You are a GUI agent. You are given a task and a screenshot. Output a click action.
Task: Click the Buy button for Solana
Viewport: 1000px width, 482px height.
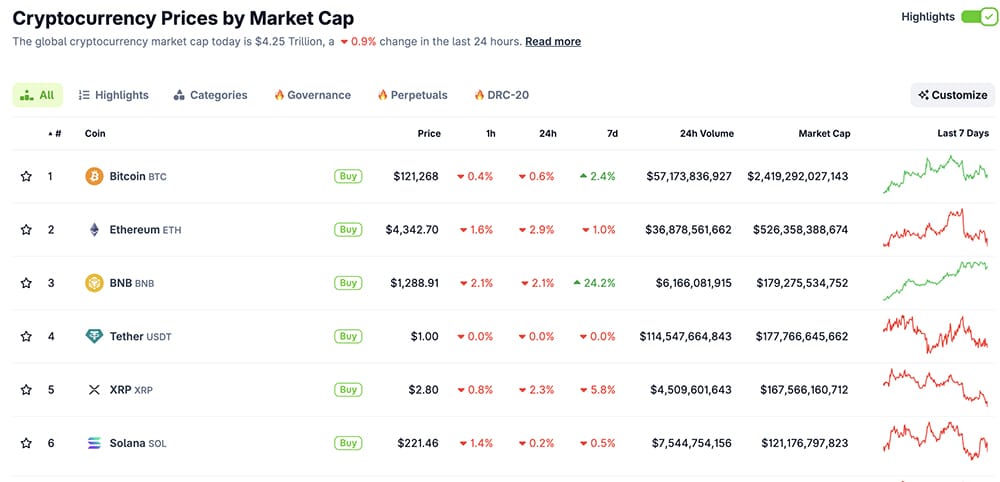click(x=348, y=443)
